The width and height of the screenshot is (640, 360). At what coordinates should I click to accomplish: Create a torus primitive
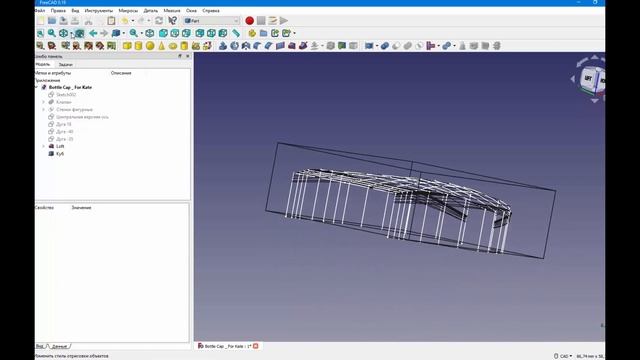tap(173, 46)
